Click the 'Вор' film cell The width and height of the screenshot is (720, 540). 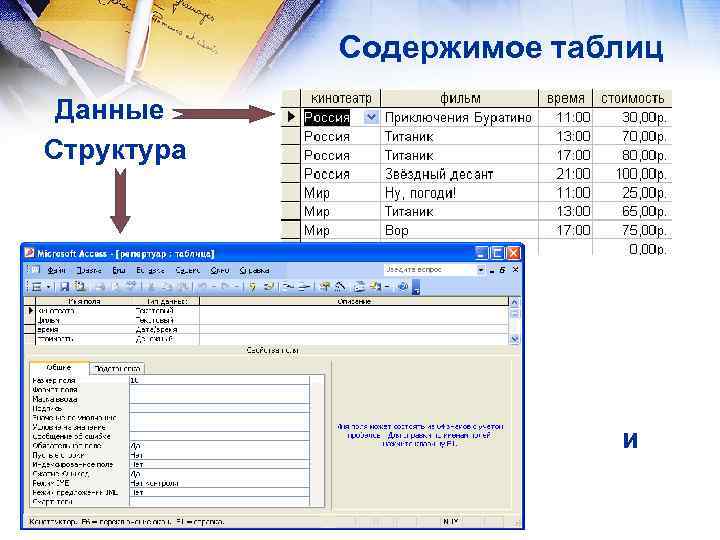[459, 230]
